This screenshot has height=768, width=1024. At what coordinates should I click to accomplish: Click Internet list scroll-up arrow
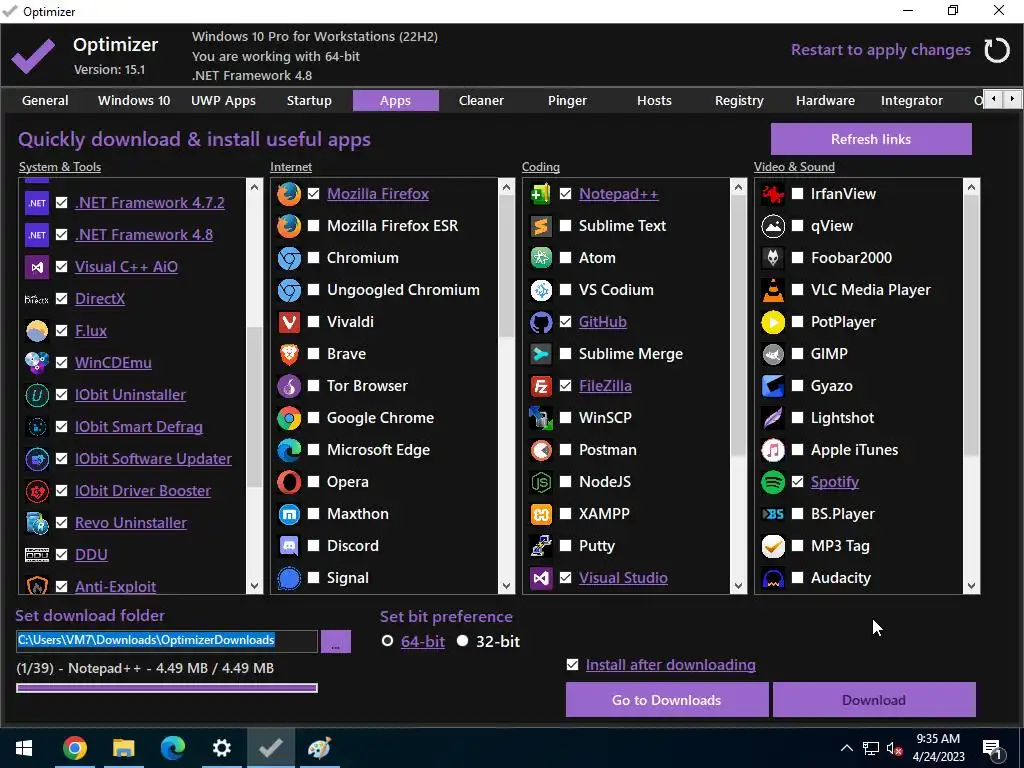click(x=506, y=187)
